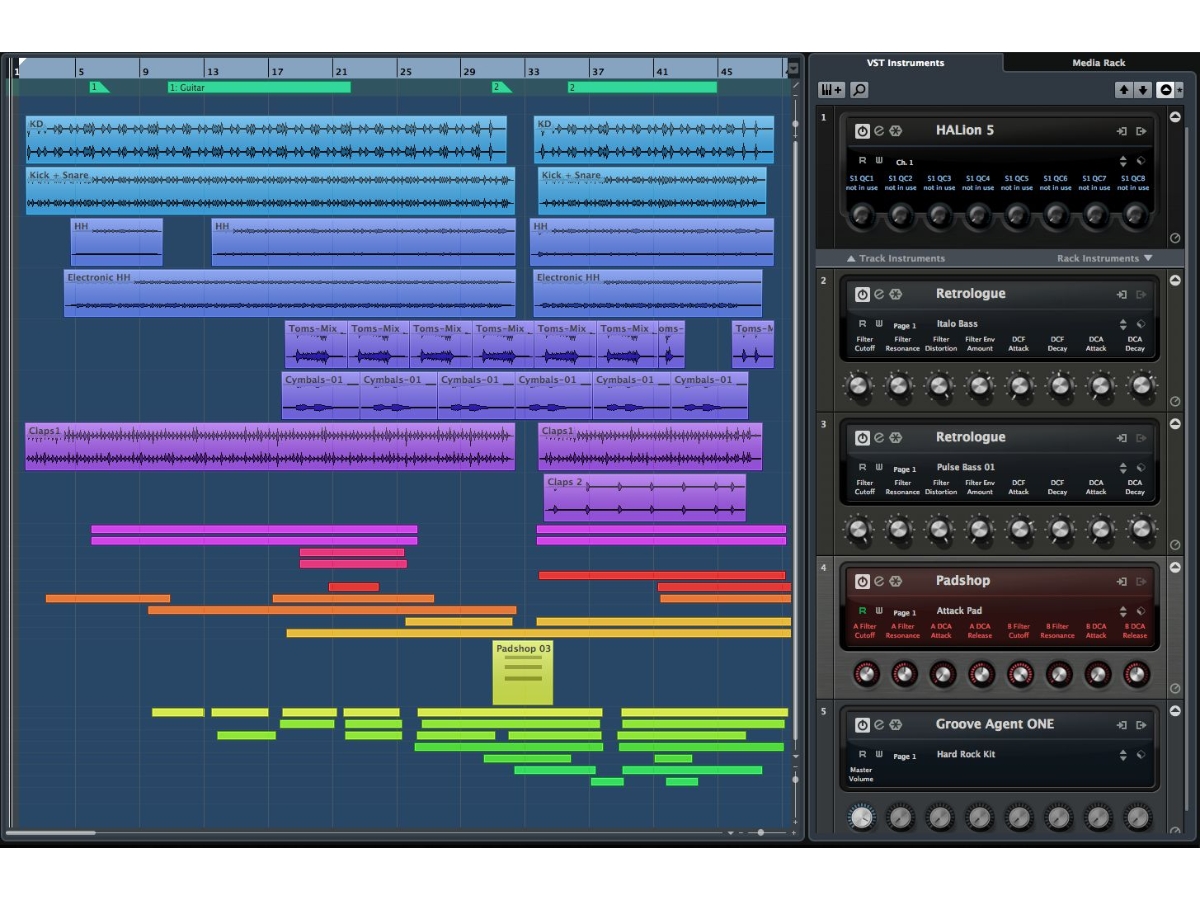The width and height of the screenshot is (1200, 900).
Task: Disable Padshop read automation button
Action: (862, 611)
